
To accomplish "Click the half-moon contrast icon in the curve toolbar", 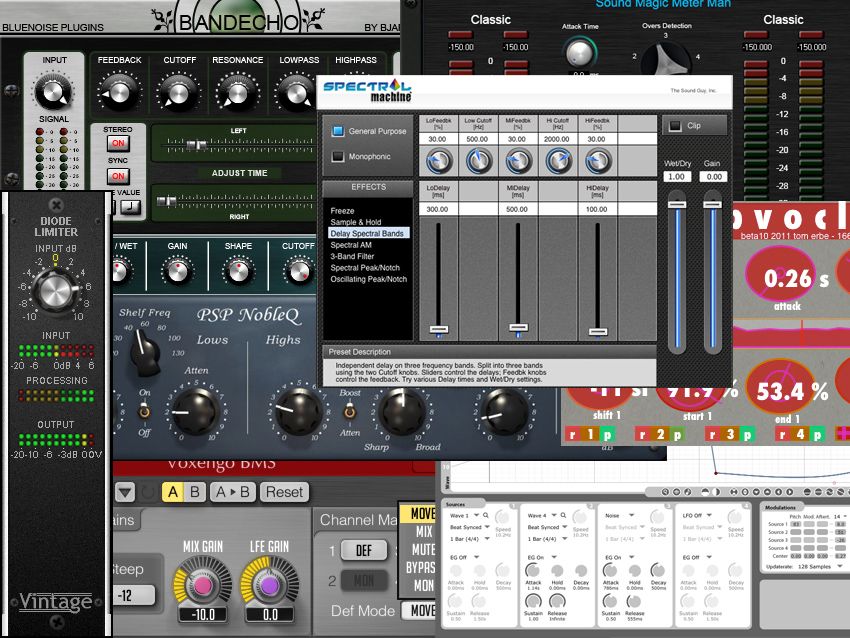I will pos(716,492).
